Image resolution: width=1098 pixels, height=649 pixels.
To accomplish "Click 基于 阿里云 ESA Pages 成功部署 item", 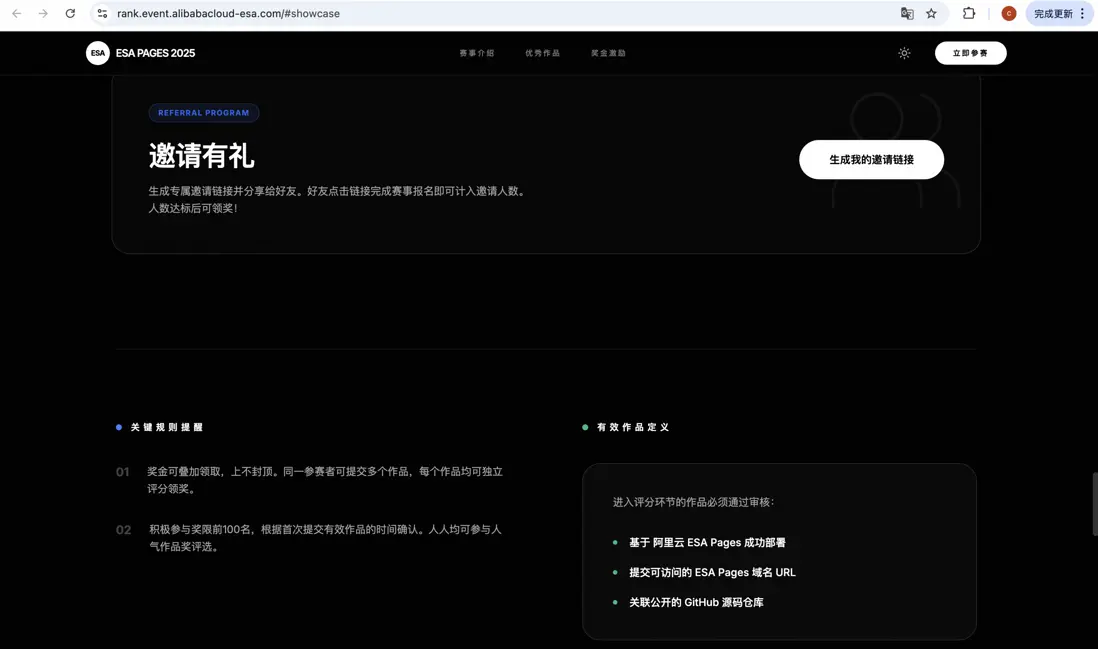I will [x=707, y=543].
